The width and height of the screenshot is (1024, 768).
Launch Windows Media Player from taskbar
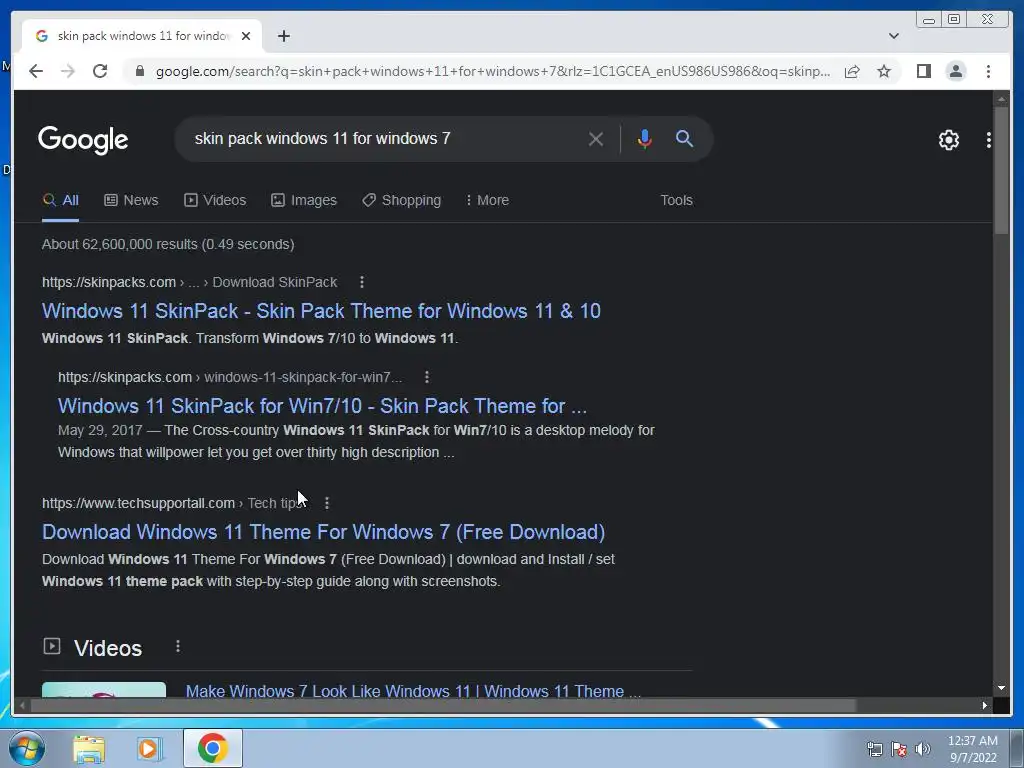150,748
